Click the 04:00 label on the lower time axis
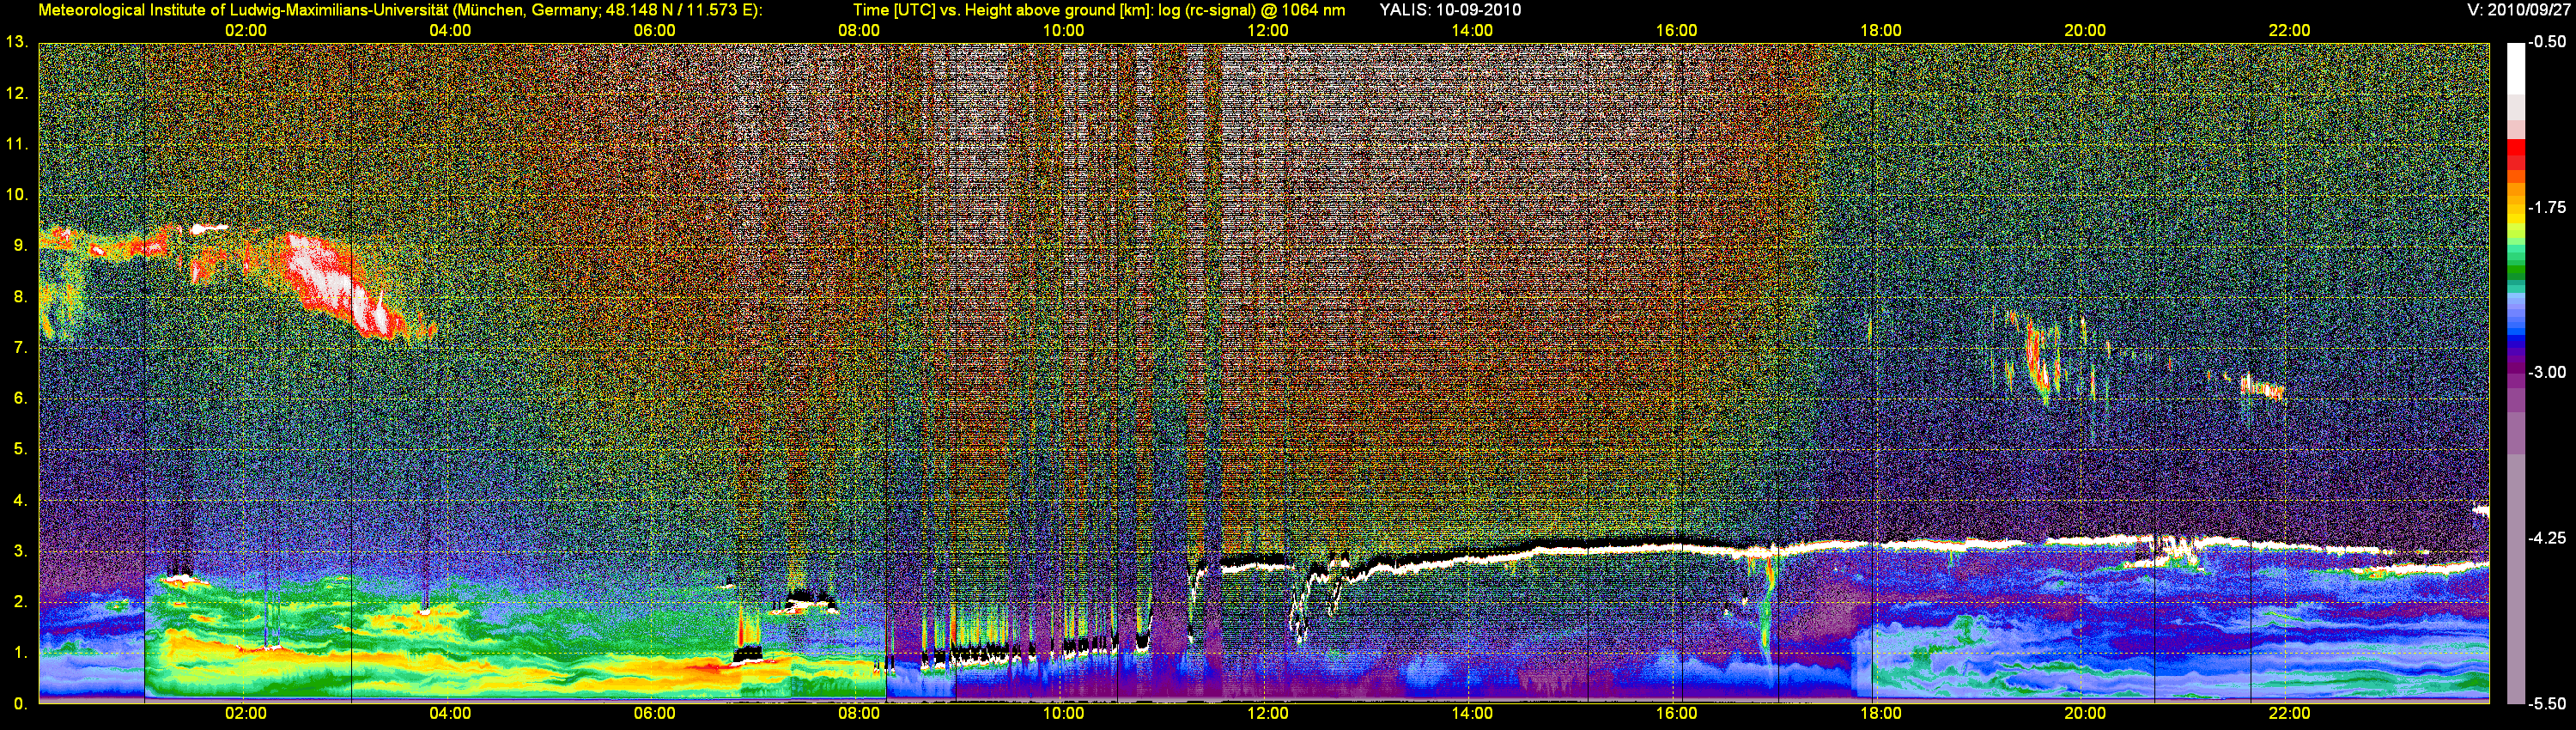The image size is (2576, 730). 450,714
